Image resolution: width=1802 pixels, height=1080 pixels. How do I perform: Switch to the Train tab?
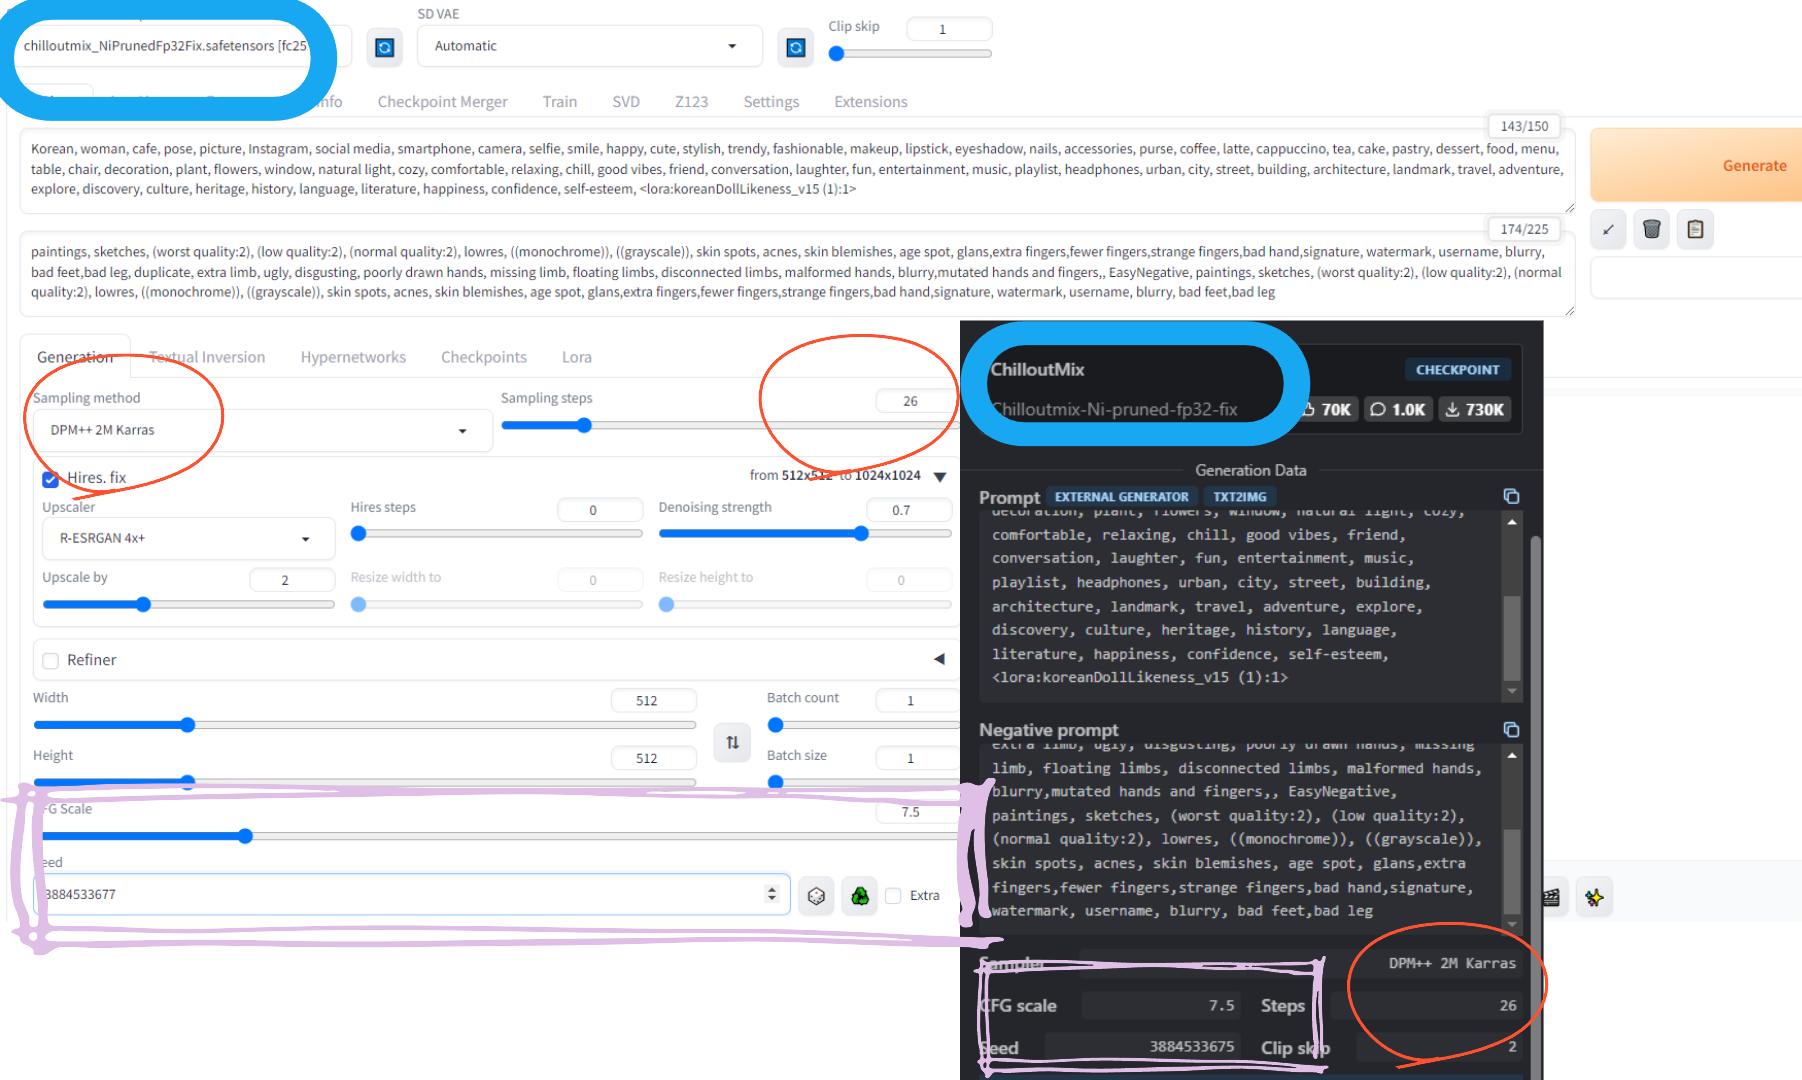click(560, 102)
